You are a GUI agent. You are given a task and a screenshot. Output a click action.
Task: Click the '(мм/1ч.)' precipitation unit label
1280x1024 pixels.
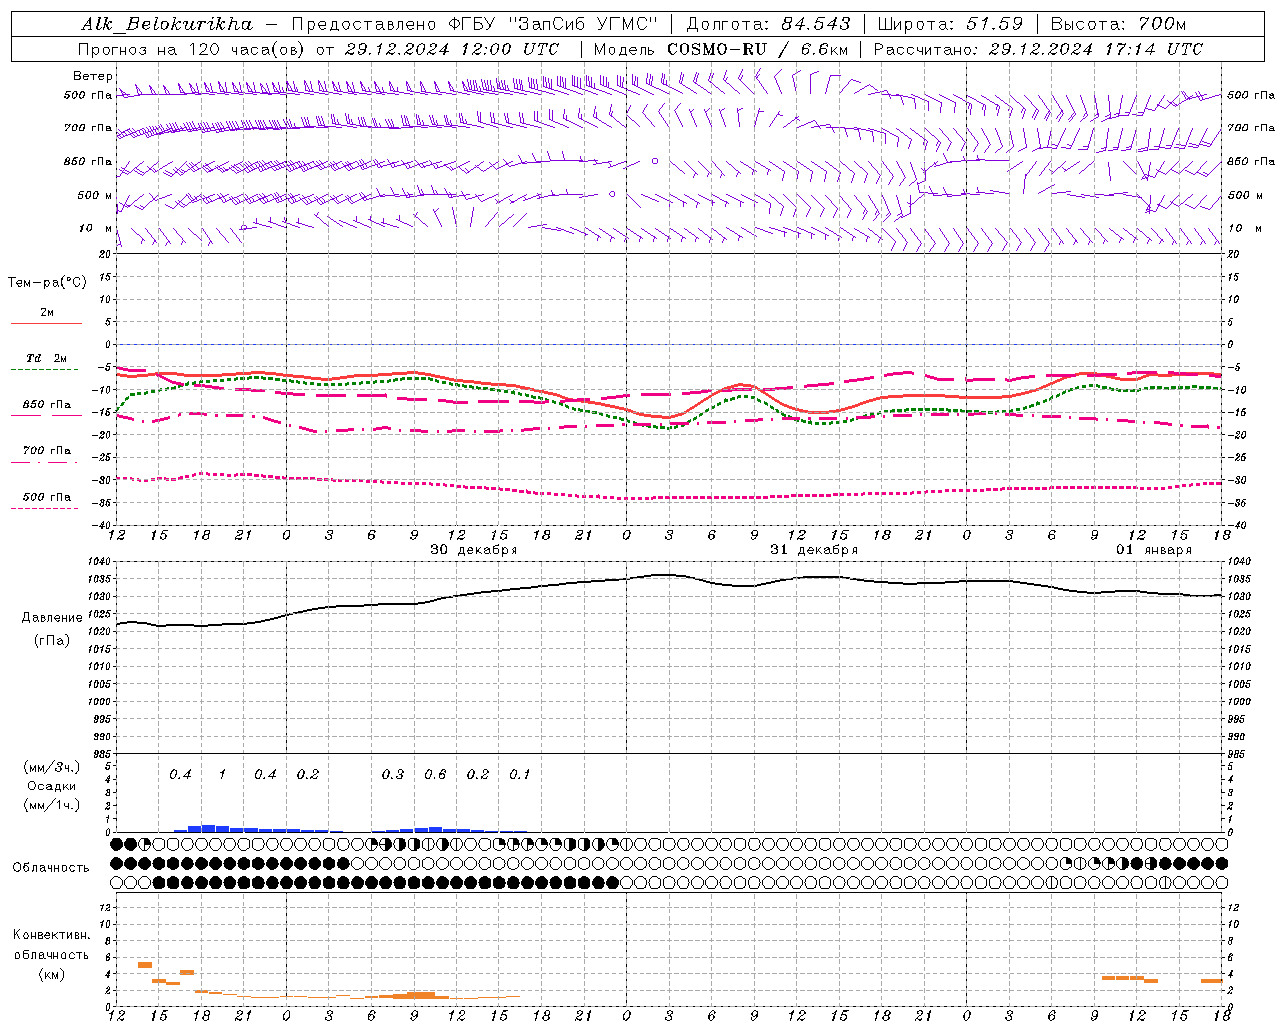tap(52, 805)
